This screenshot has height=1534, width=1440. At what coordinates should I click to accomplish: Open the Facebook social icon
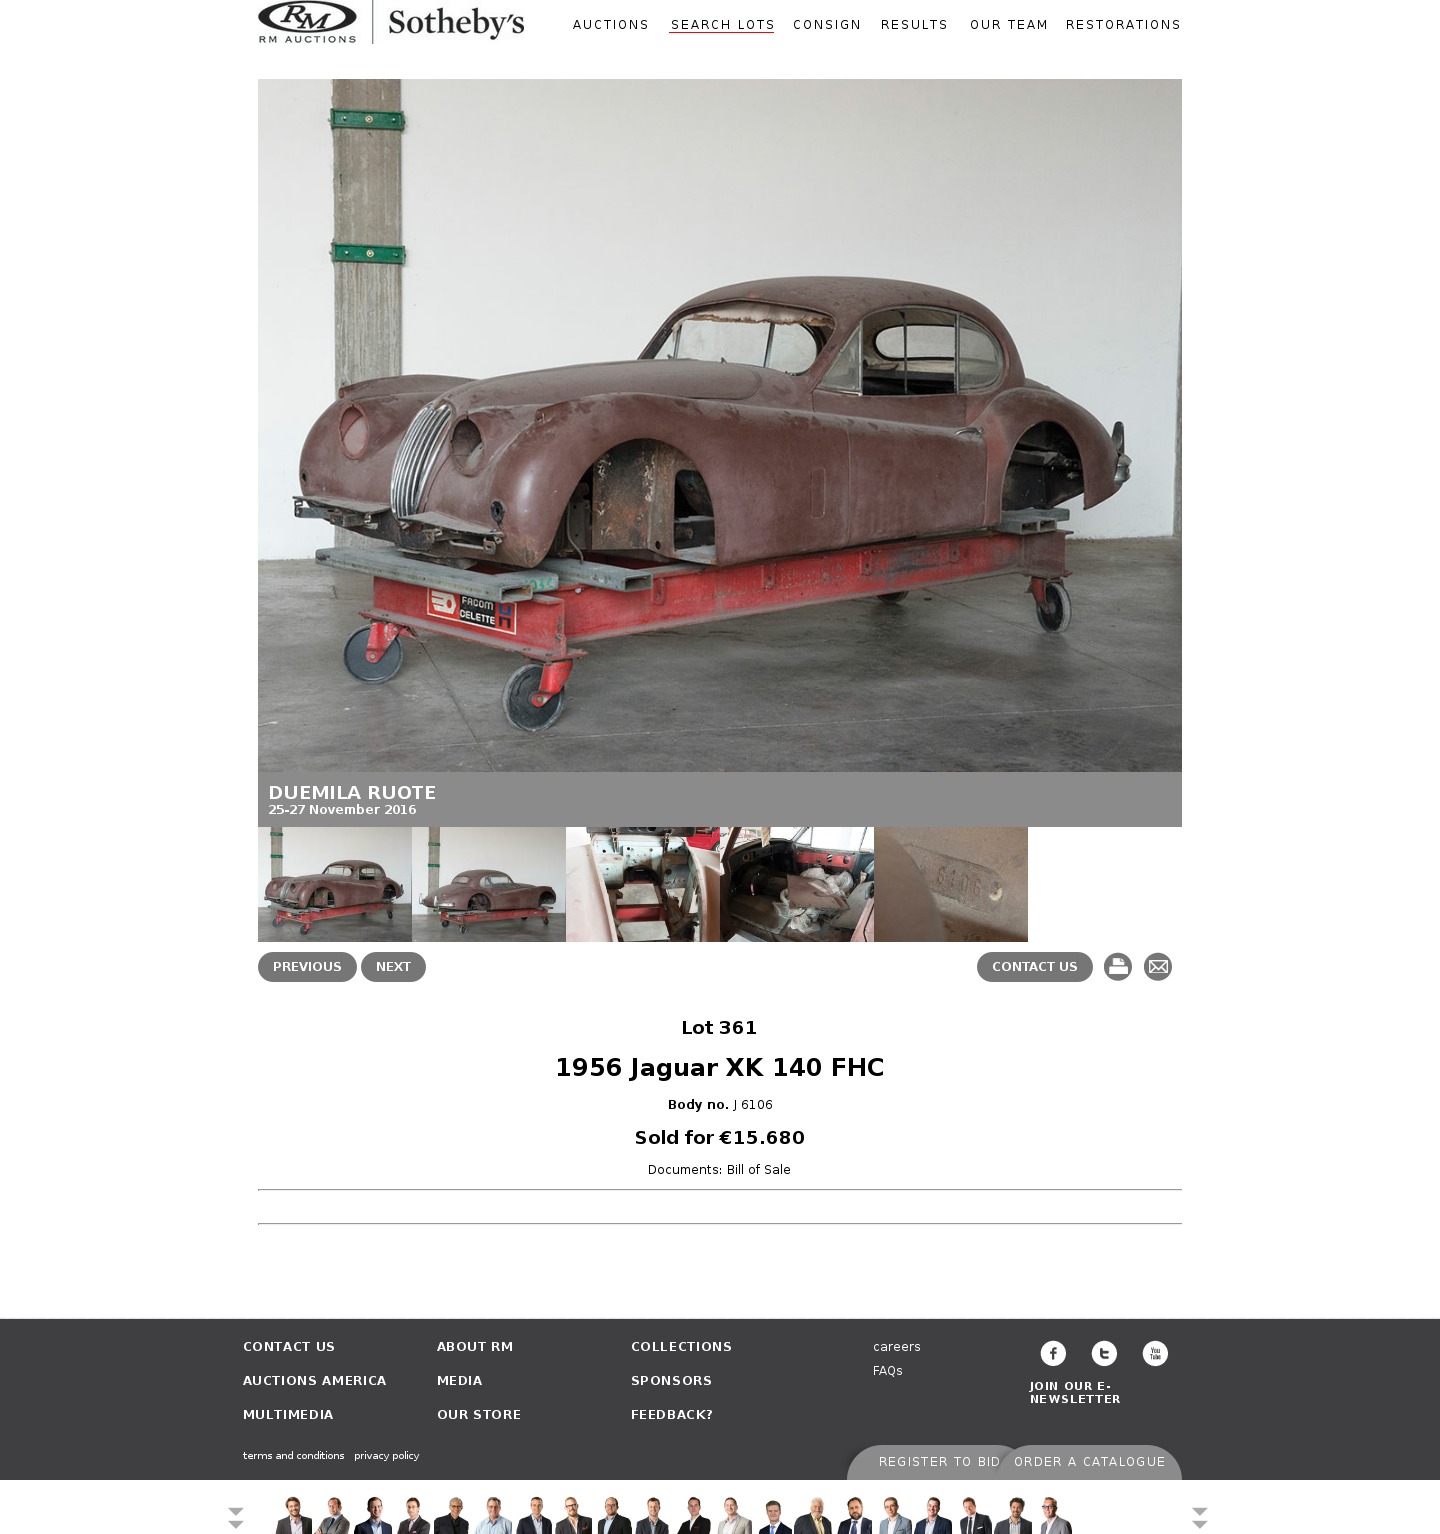(1053, 1353)
